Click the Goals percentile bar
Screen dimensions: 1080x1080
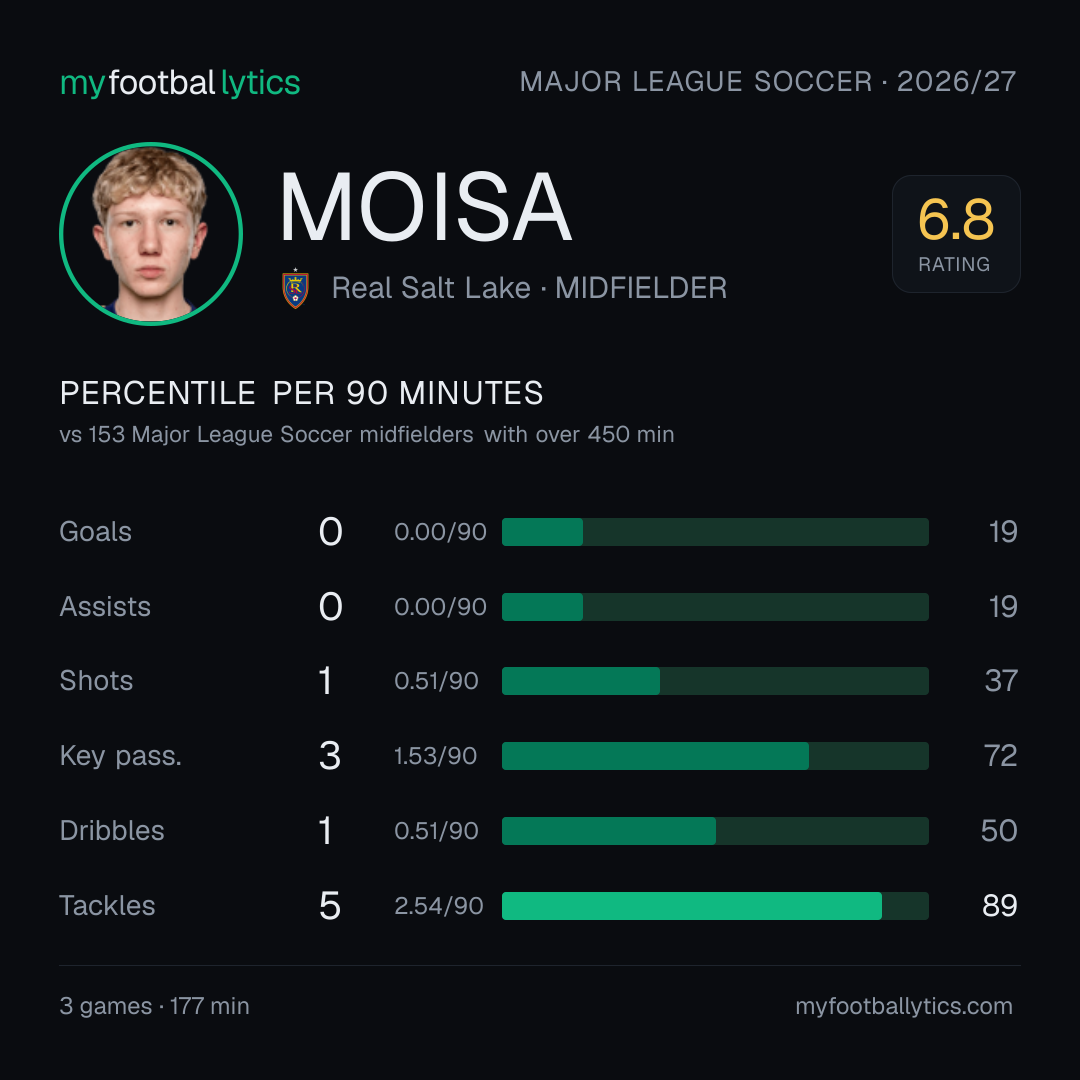(x=715, y=532)
